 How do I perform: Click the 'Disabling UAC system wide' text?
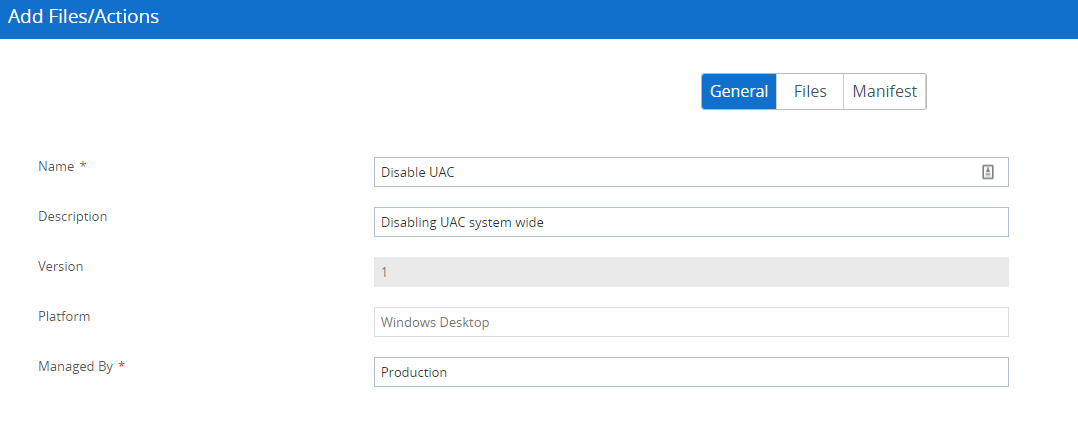[462, 222]
